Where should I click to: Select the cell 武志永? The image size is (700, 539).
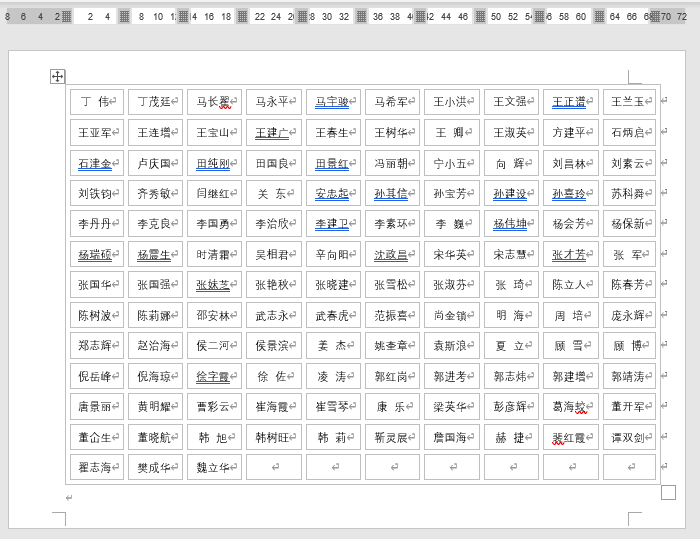click(x=274, y=315)
